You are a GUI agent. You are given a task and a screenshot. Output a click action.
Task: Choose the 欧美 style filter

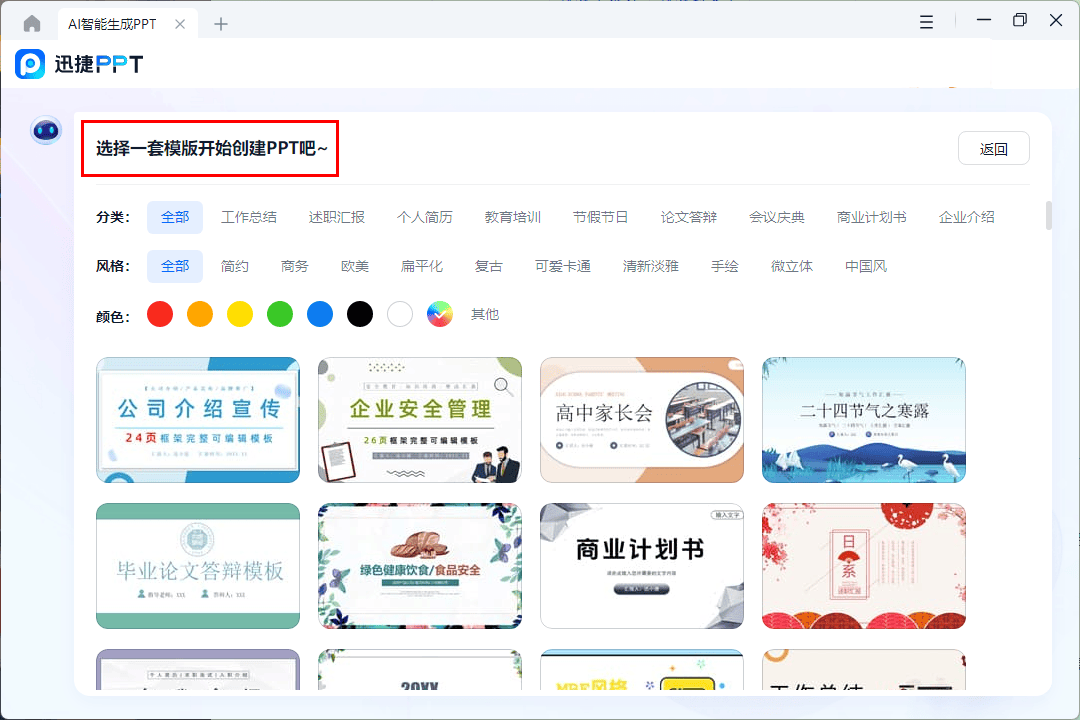(x=355, y=267)
